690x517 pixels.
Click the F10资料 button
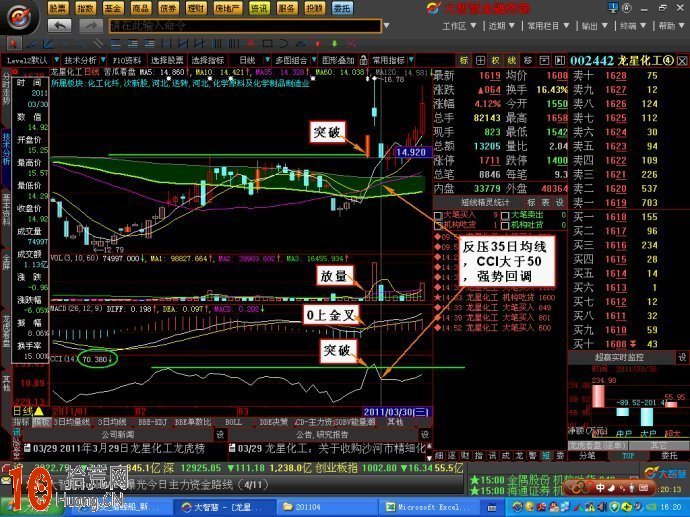[x=126, y=60]
